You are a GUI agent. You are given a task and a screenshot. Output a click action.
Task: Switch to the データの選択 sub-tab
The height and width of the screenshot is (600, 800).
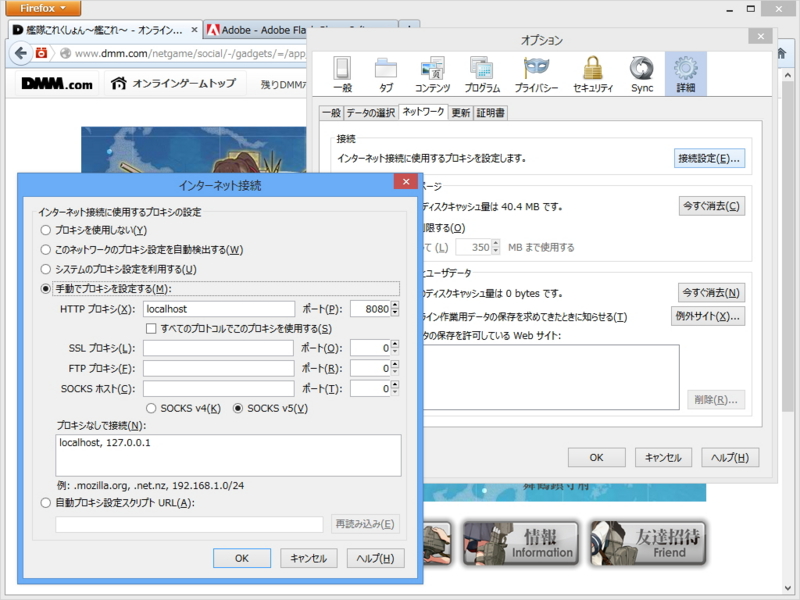[x=370, y=113]
